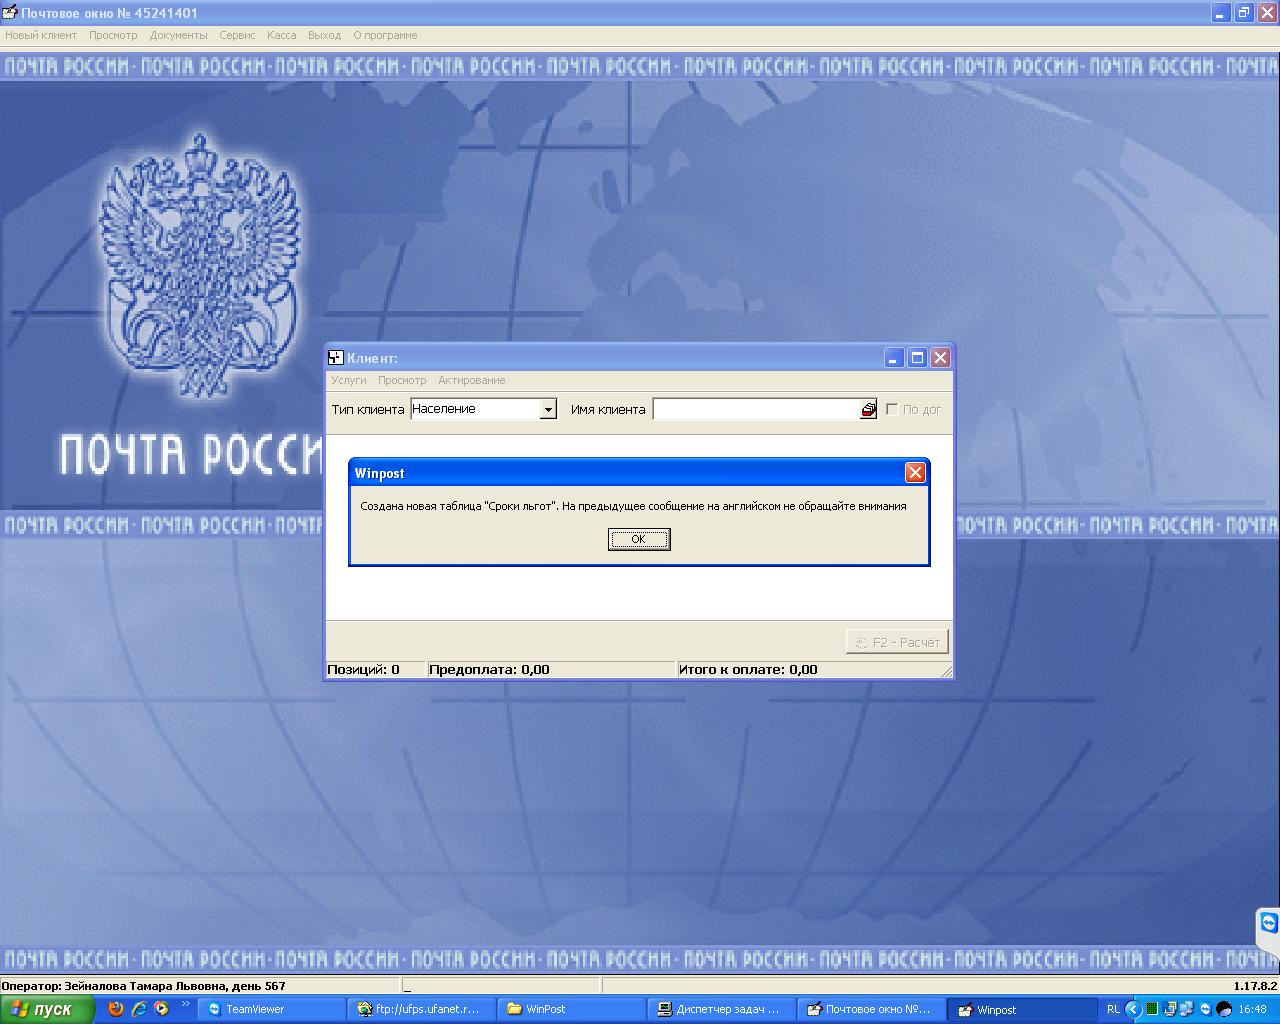This screenshot has height=1024, width=1280.
Task: Click the Имя клиента label
Action: click(x=608, y=409)
